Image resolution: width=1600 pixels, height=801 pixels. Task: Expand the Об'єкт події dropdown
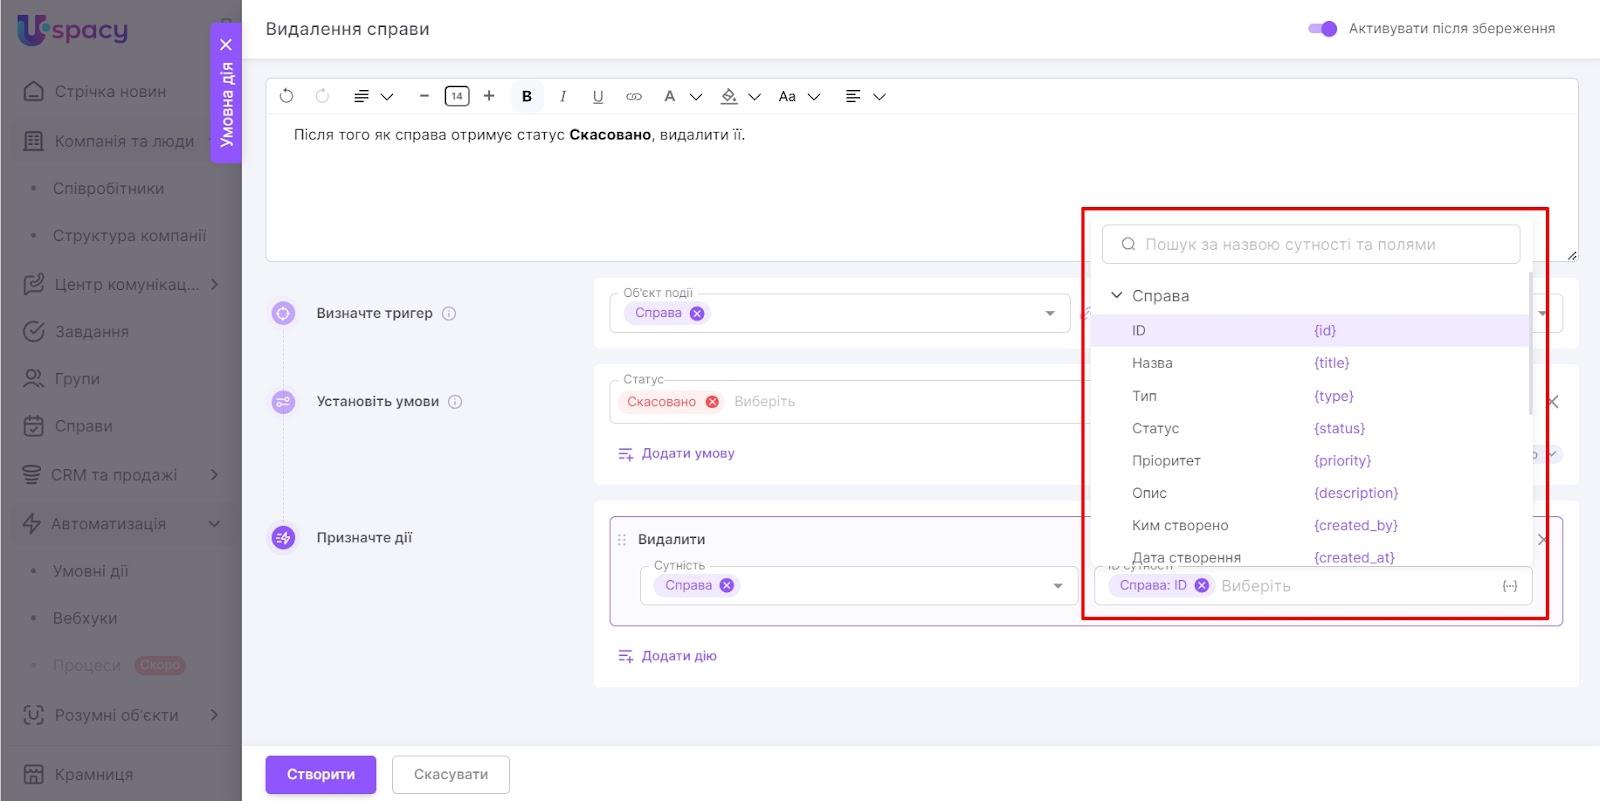pos(1050,313)
